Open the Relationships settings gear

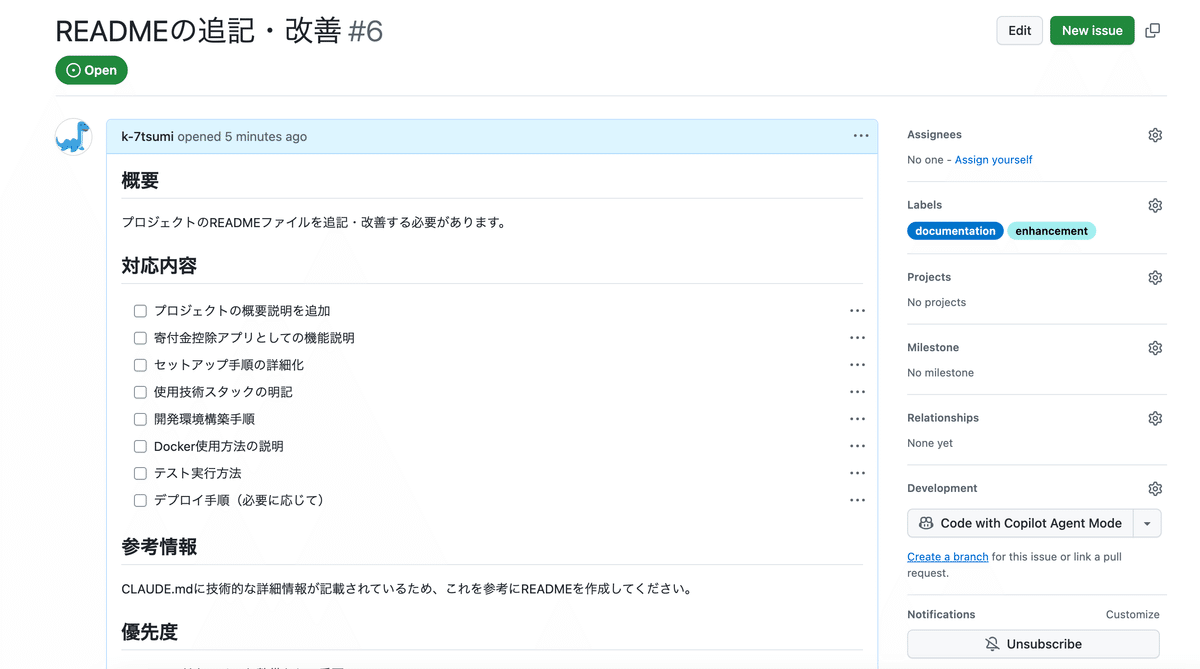pyautogui.click(x=1155, y=418)
